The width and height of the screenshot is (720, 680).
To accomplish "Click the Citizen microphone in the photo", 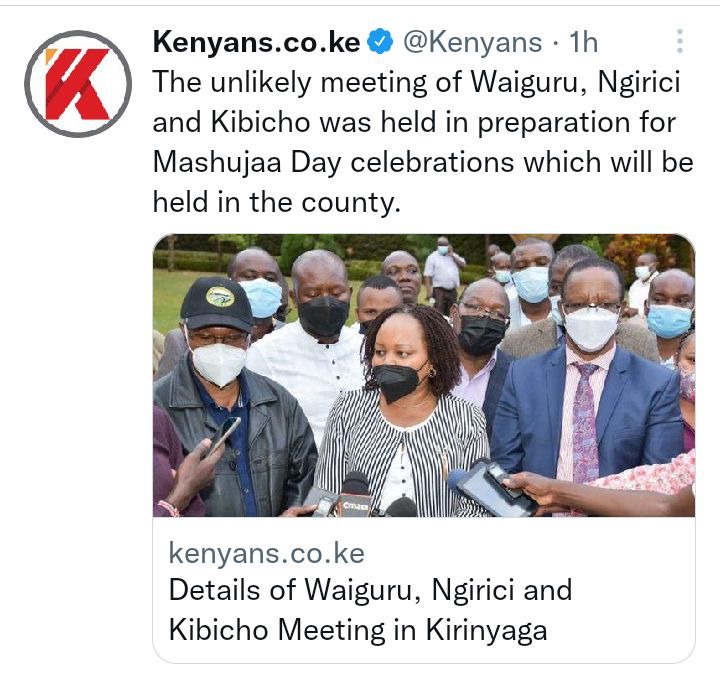I will click(354, 498).
